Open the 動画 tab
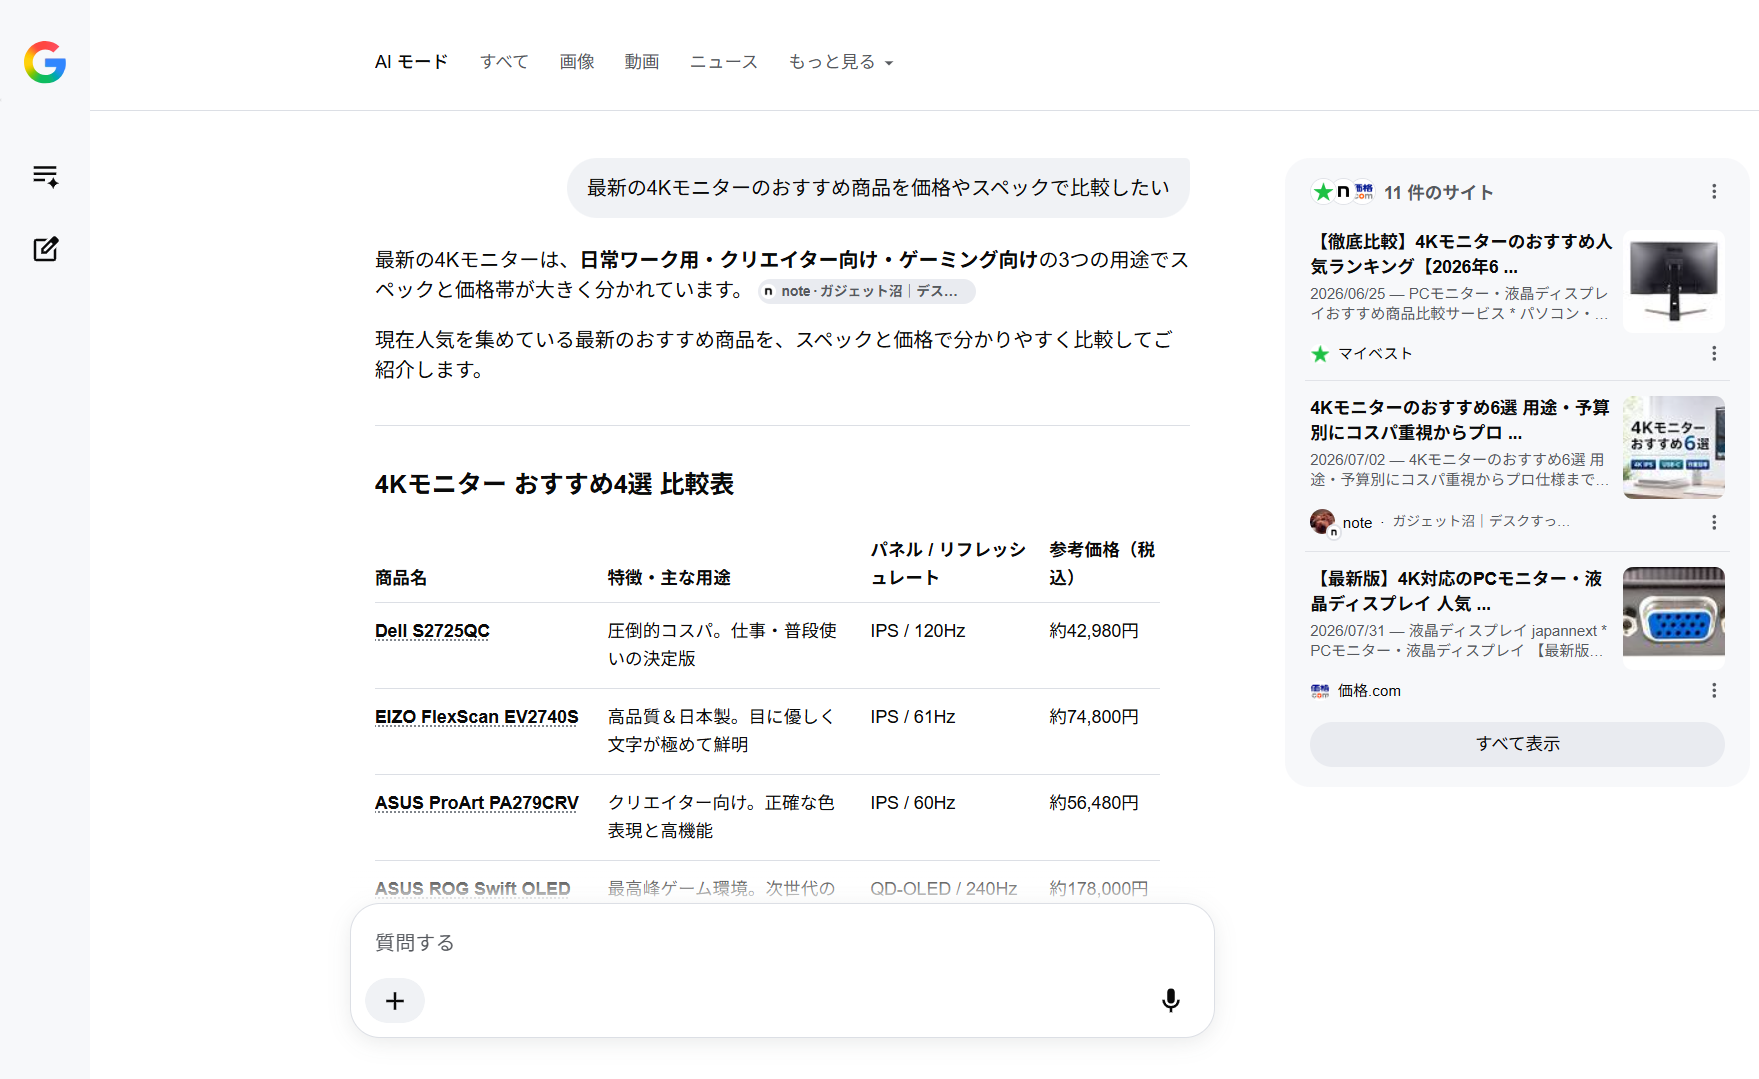This screenshot has width=1759, height=1079. pos(642,62)
